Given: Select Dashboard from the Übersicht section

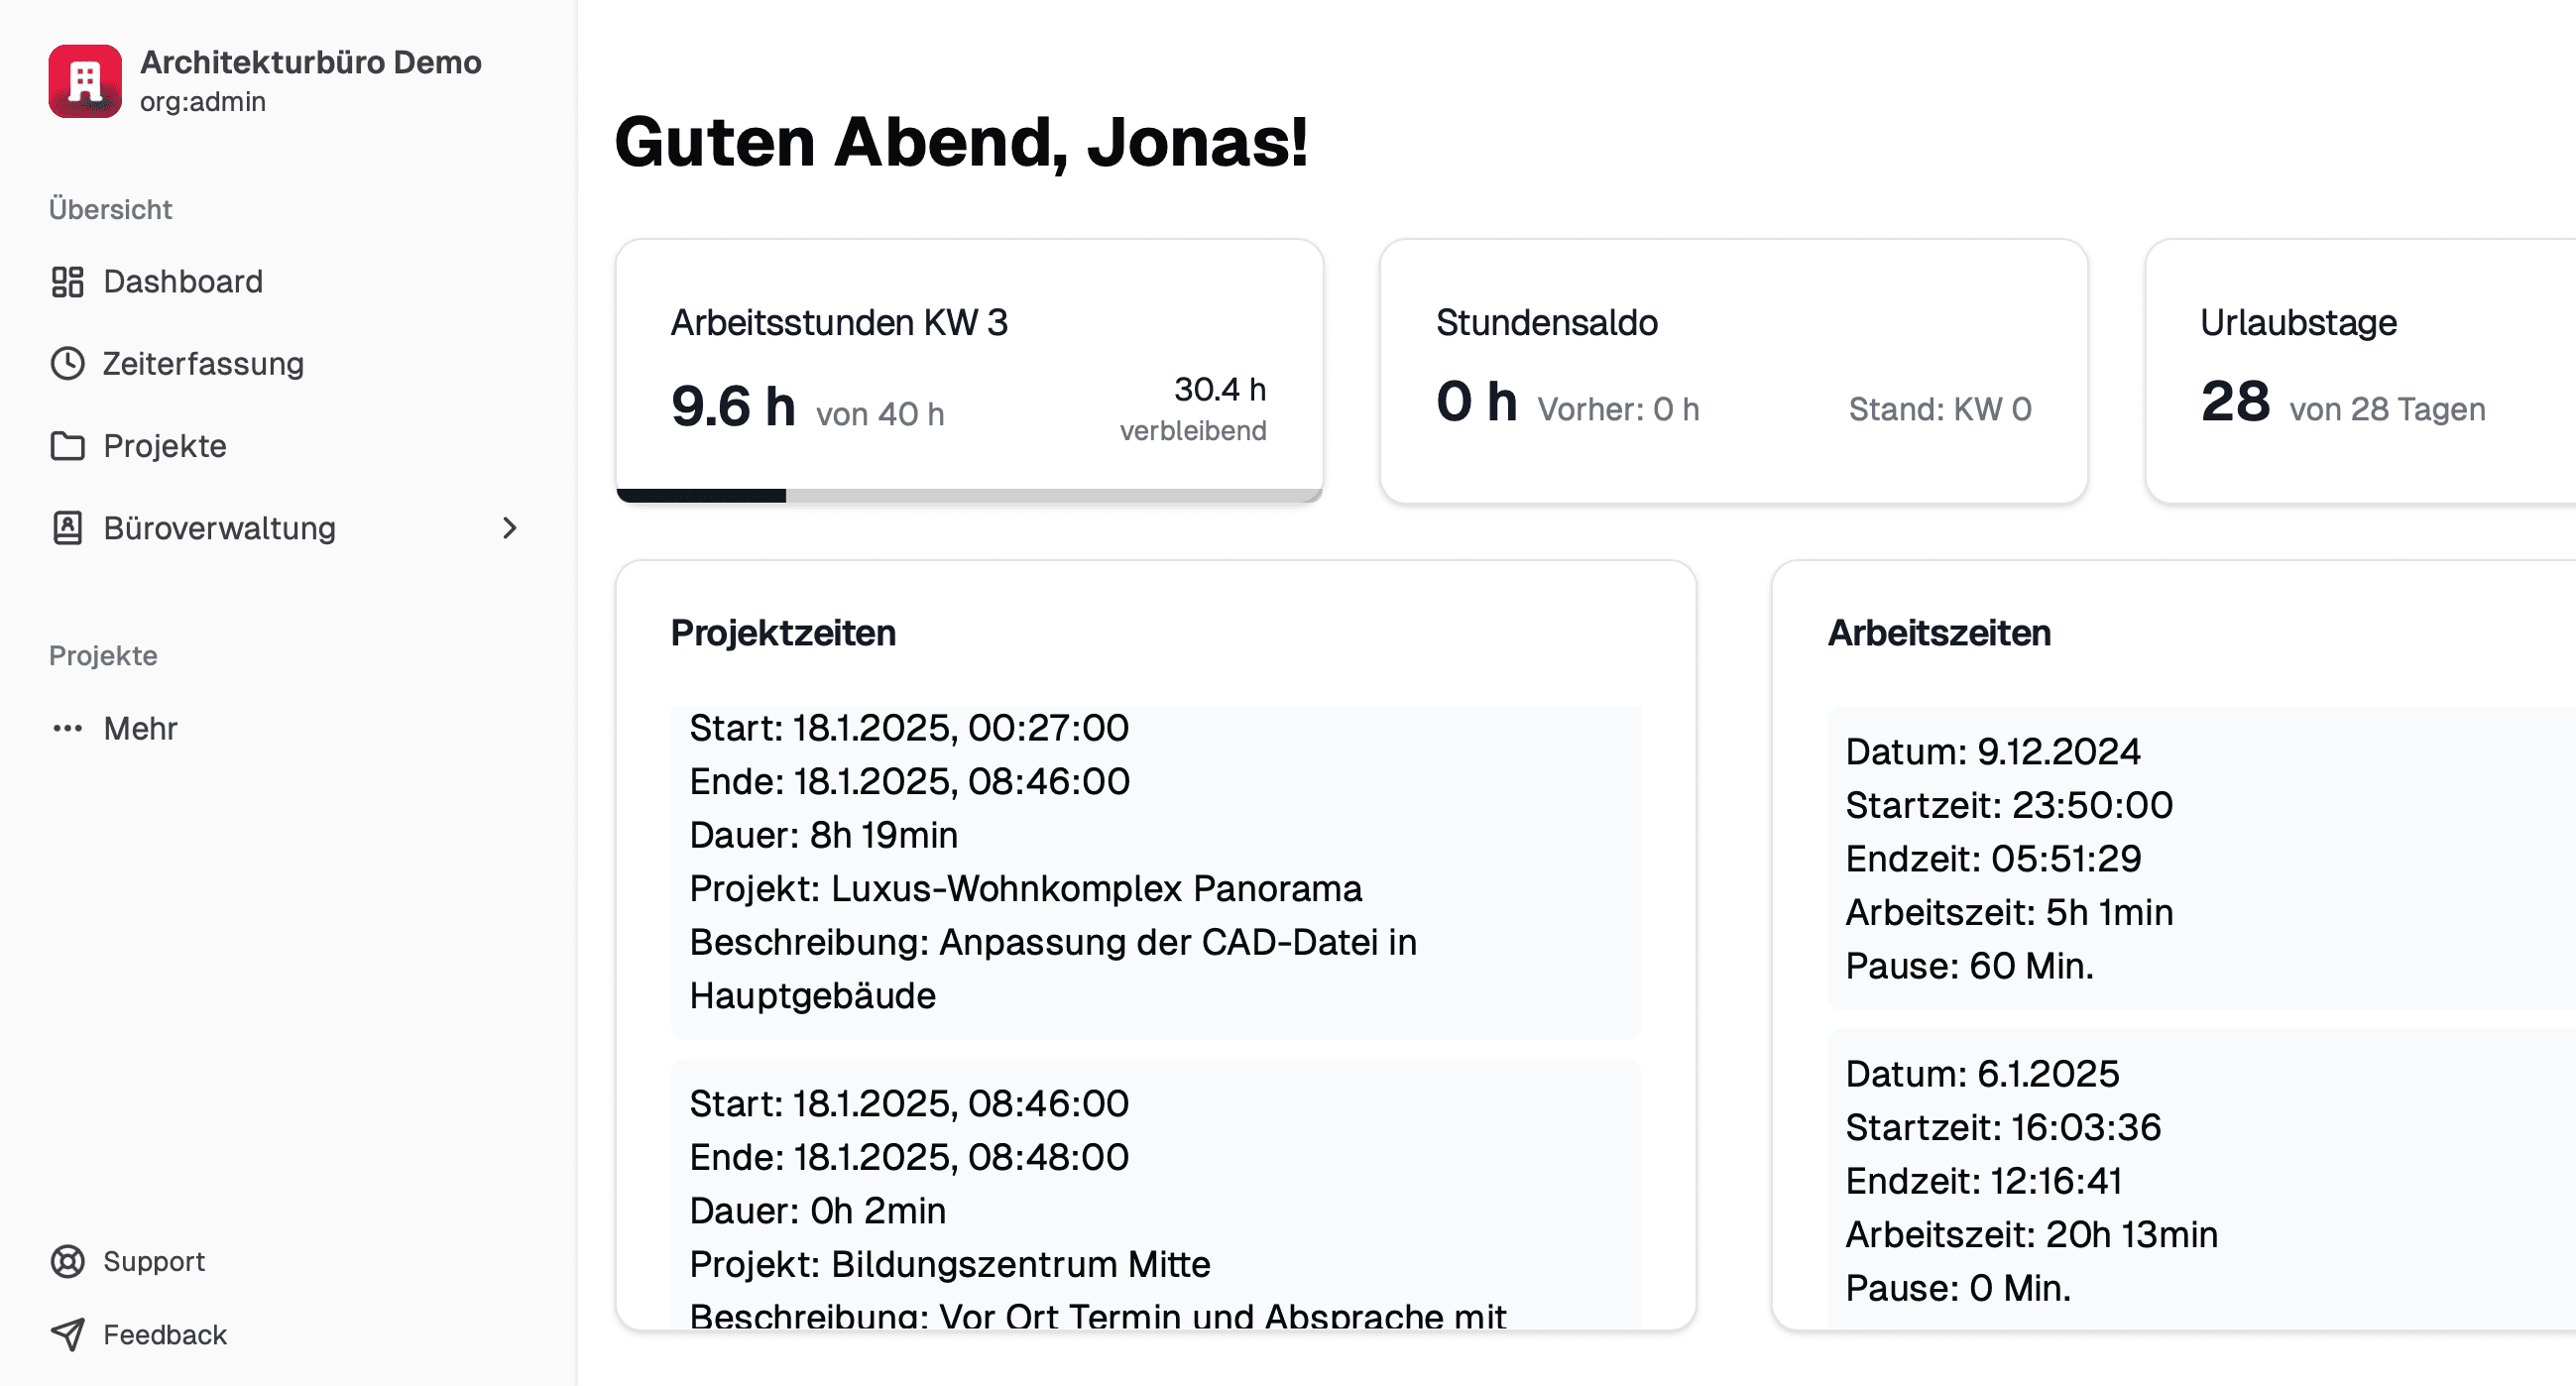Looking at the screenshot, I should tap(182, 282).
